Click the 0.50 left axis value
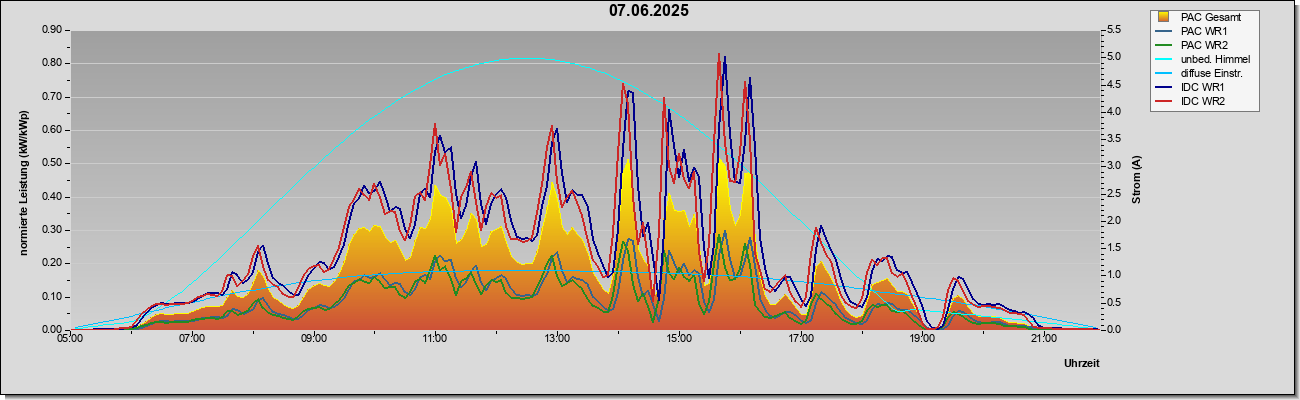The height and width of the screenshot is (400, 1300). 53,163
